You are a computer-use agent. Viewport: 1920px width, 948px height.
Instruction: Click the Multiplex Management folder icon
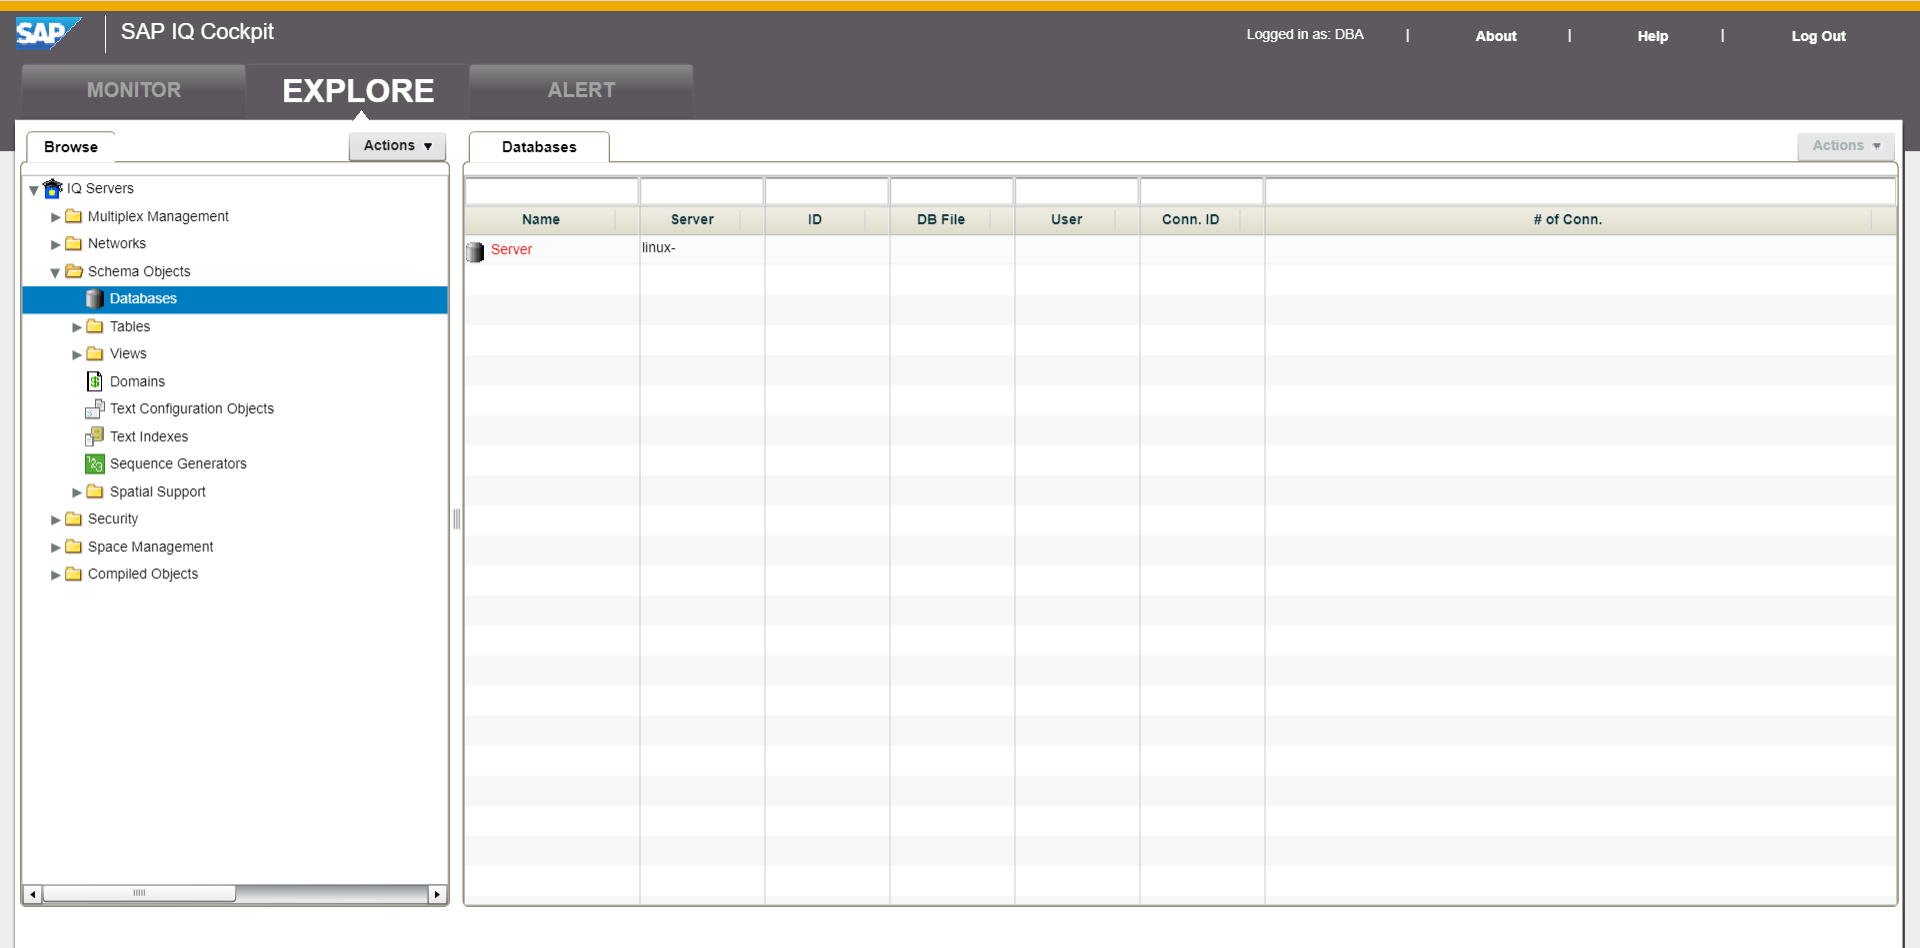pos(74,216)
